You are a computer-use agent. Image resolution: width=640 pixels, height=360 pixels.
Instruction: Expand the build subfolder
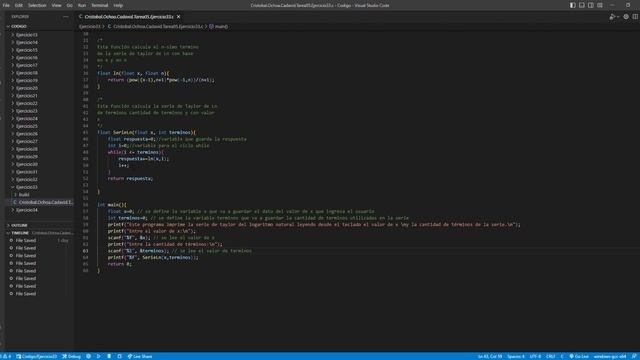click(x=40, y=195)
